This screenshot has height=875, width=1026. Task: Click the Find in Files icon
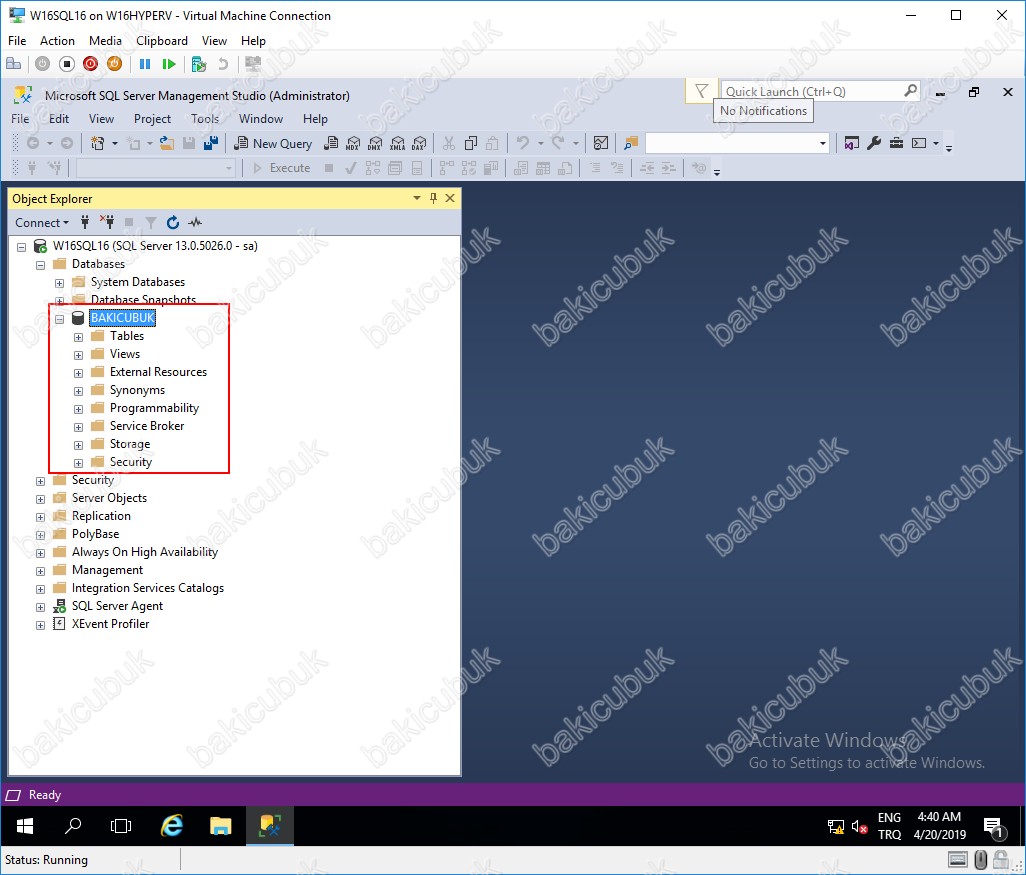[631, 143]
